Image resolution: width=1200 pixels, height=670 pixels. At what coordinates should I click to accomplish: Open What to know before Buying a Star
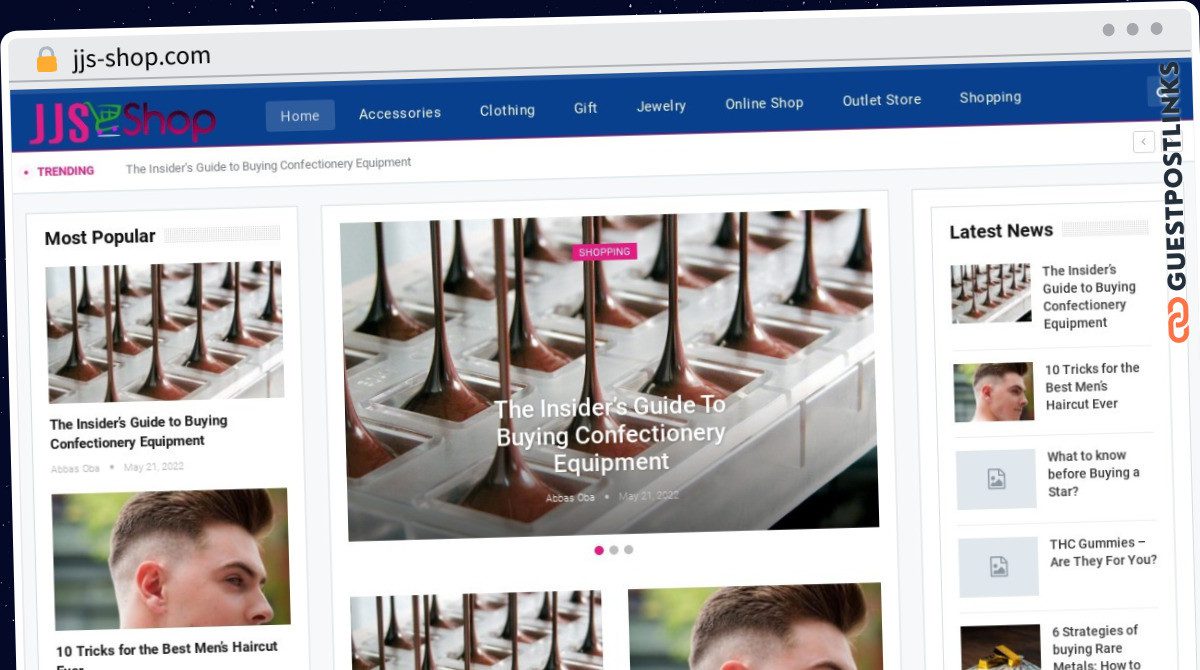click(1094, 473)
